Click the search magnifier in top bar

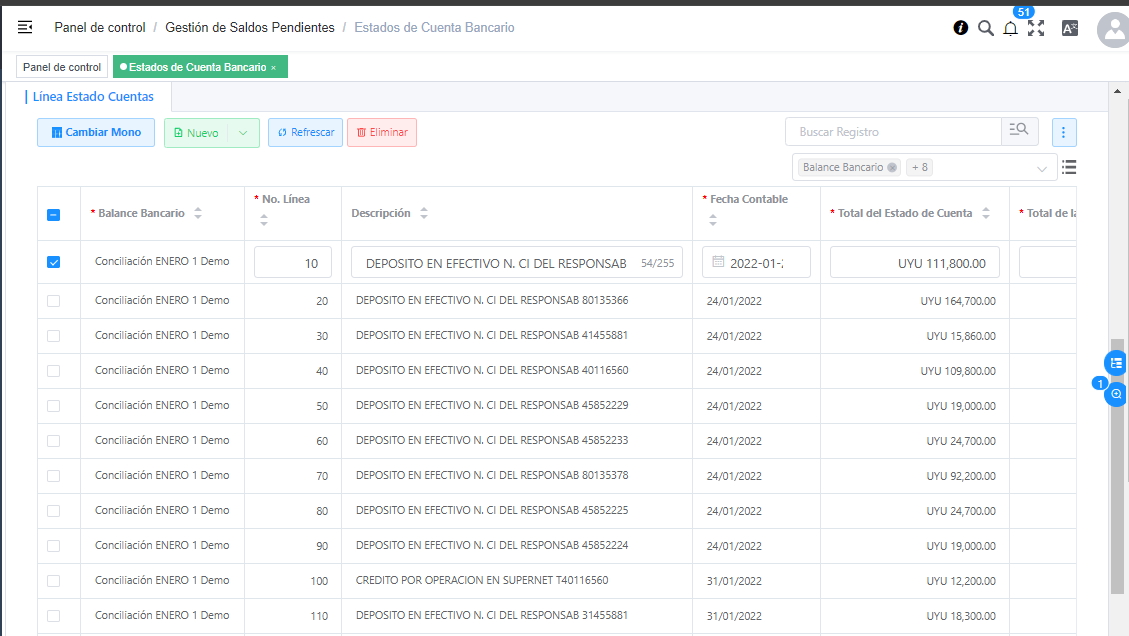tap(986, 28)
